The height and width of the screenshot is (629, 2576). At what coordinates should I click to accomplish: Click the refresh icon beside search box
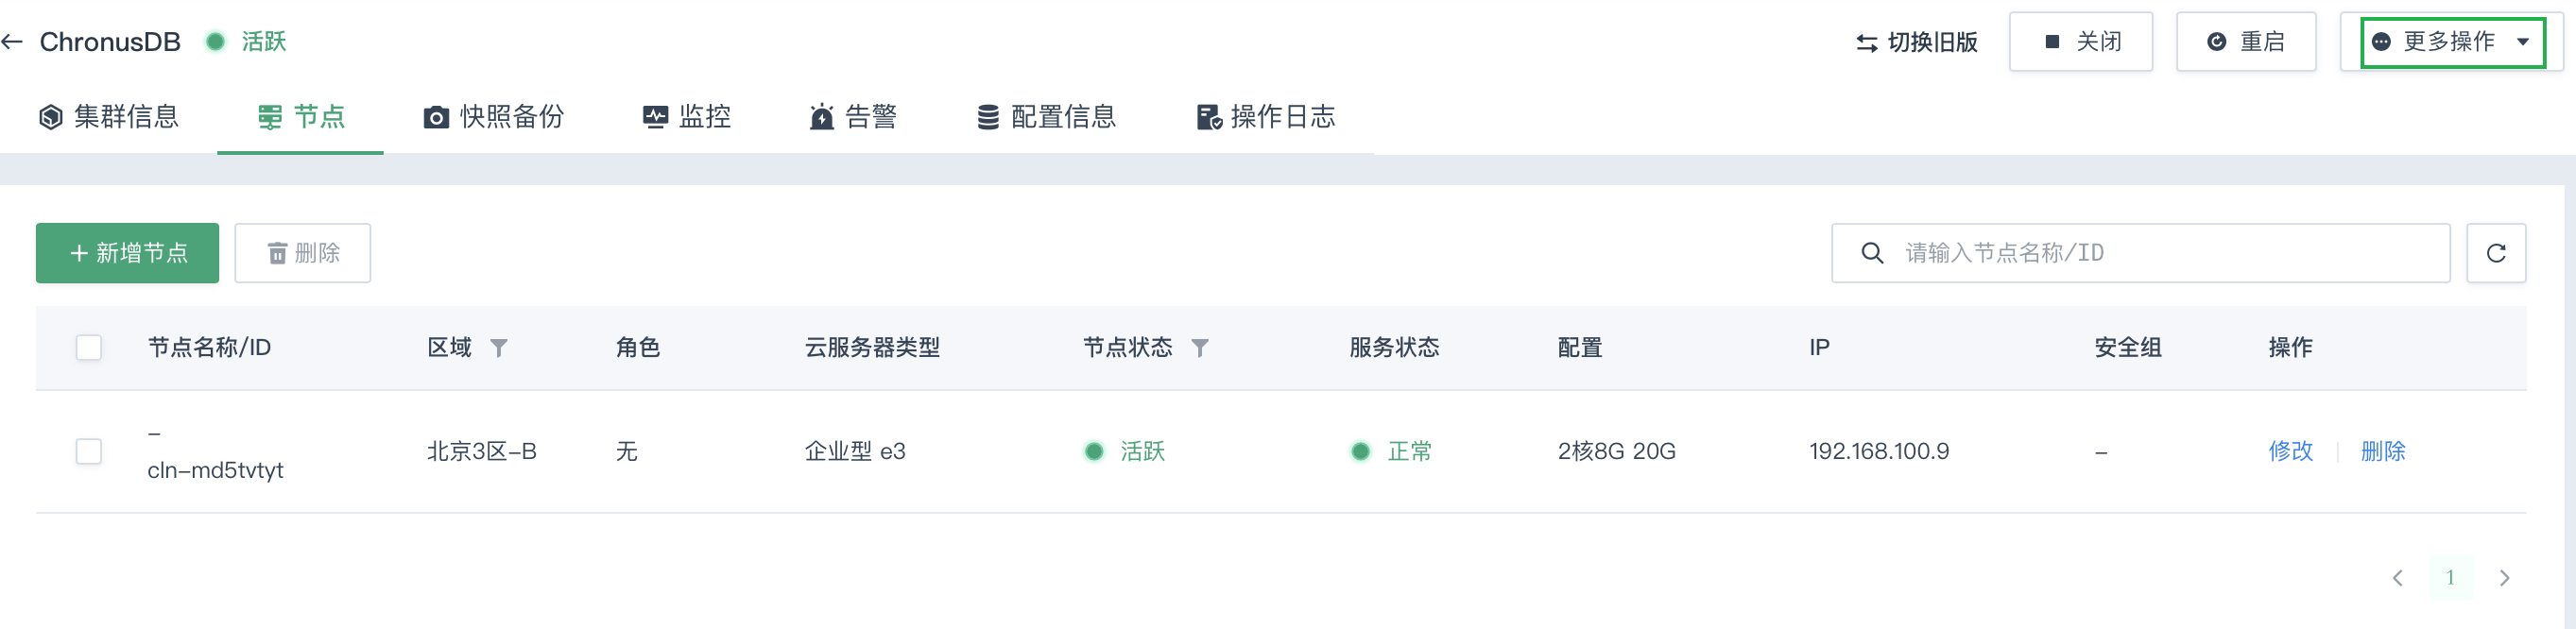(2496, 253)
